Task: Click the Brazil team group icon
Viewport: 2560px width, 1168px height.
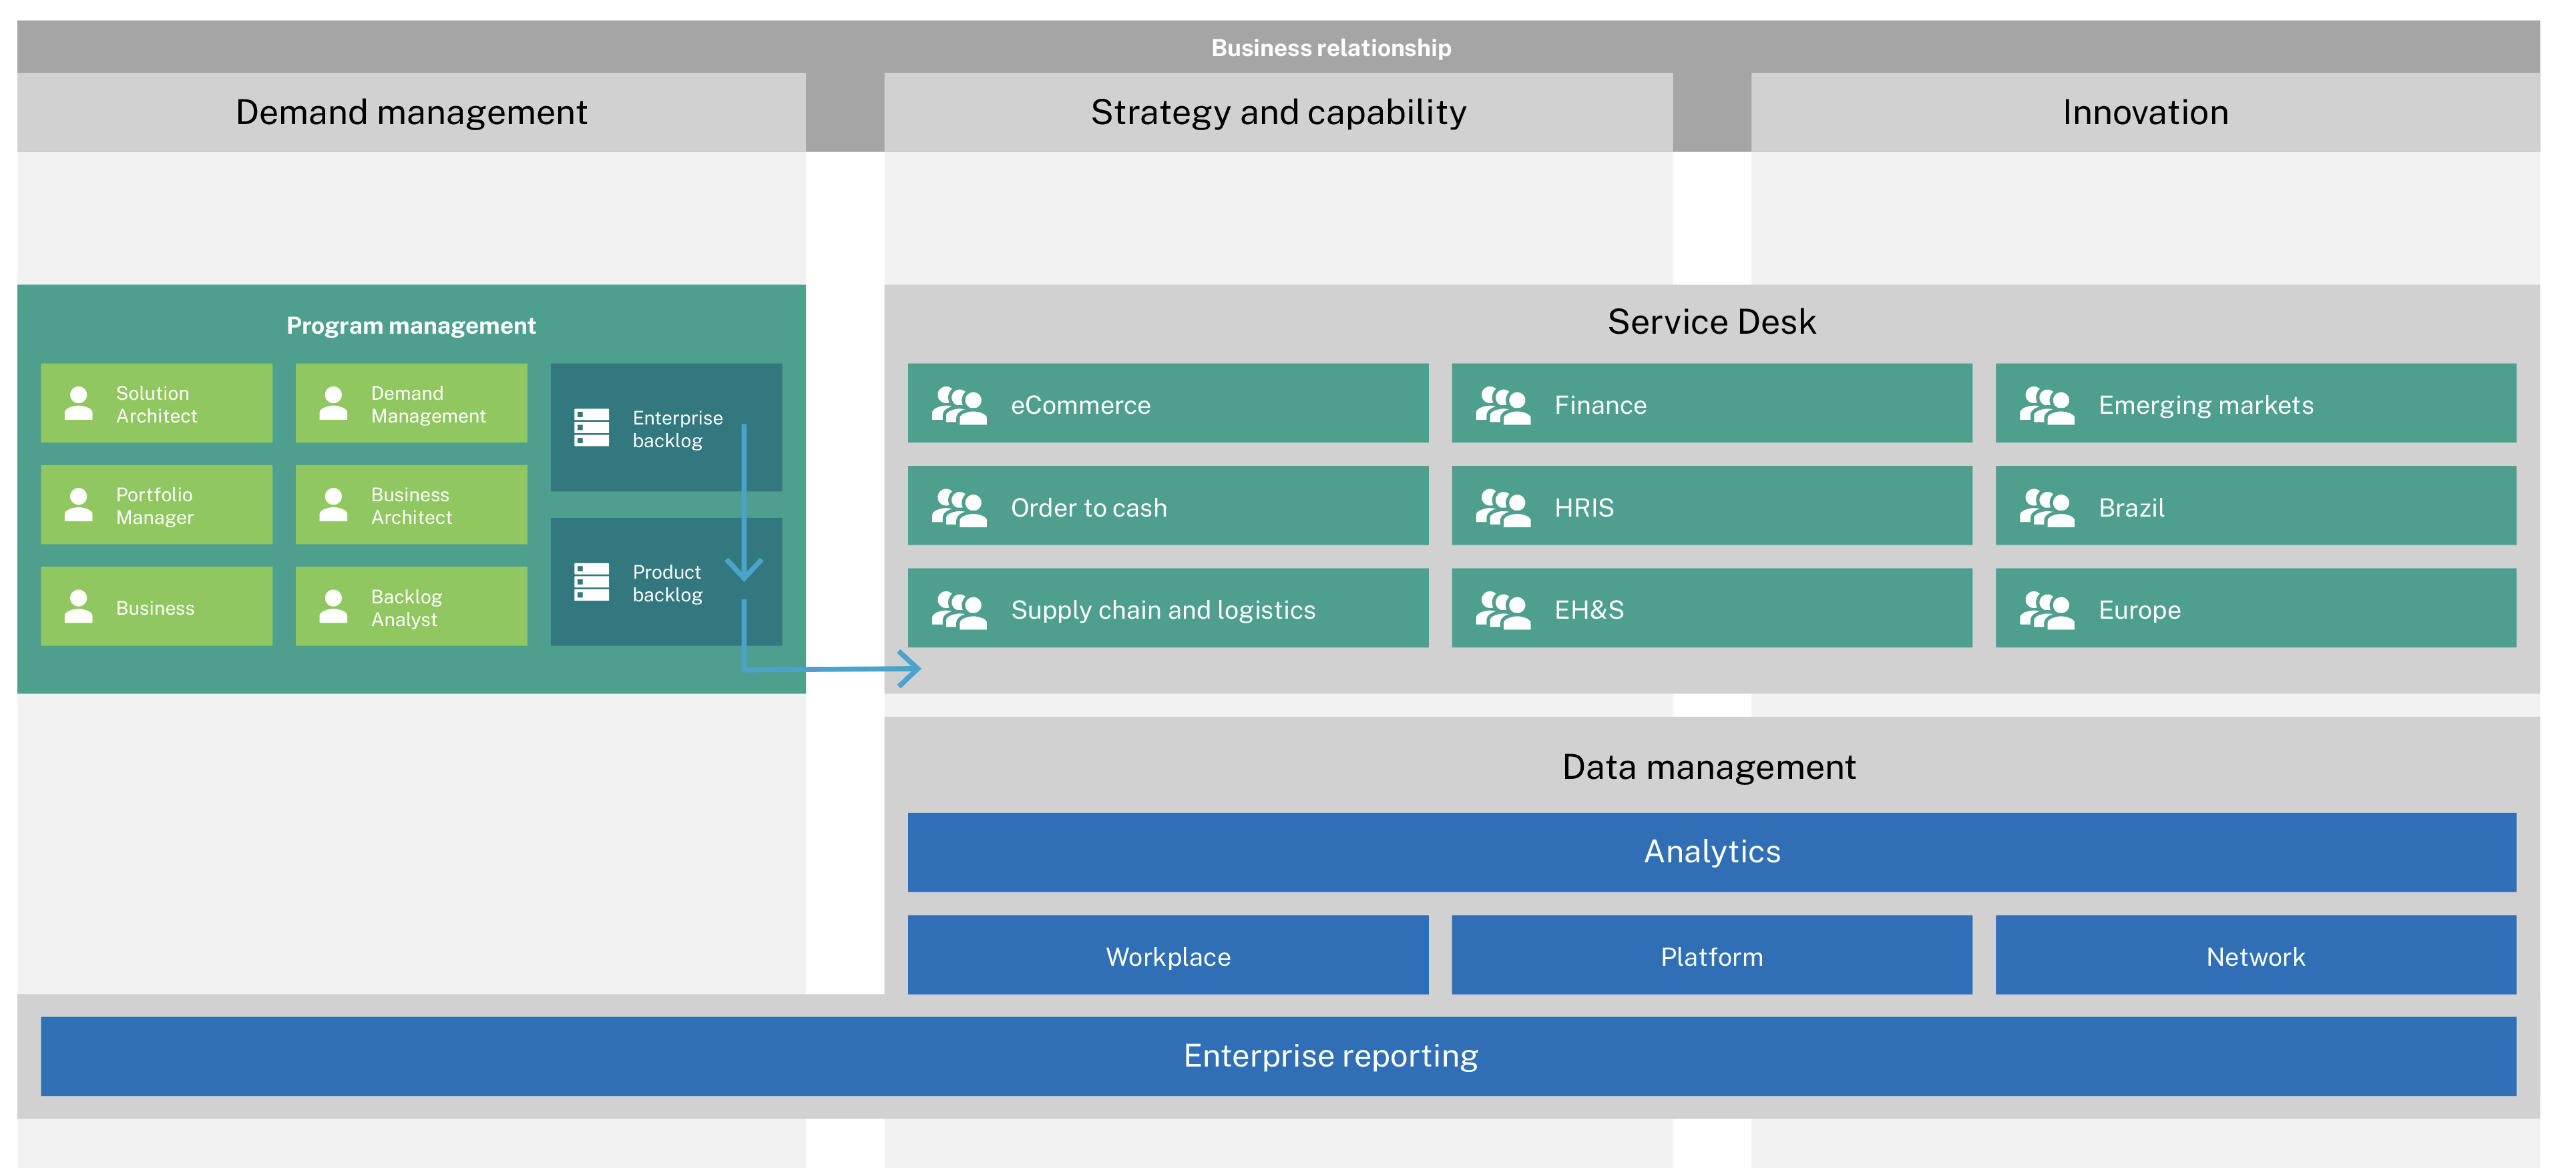Action: [2046, 507]
